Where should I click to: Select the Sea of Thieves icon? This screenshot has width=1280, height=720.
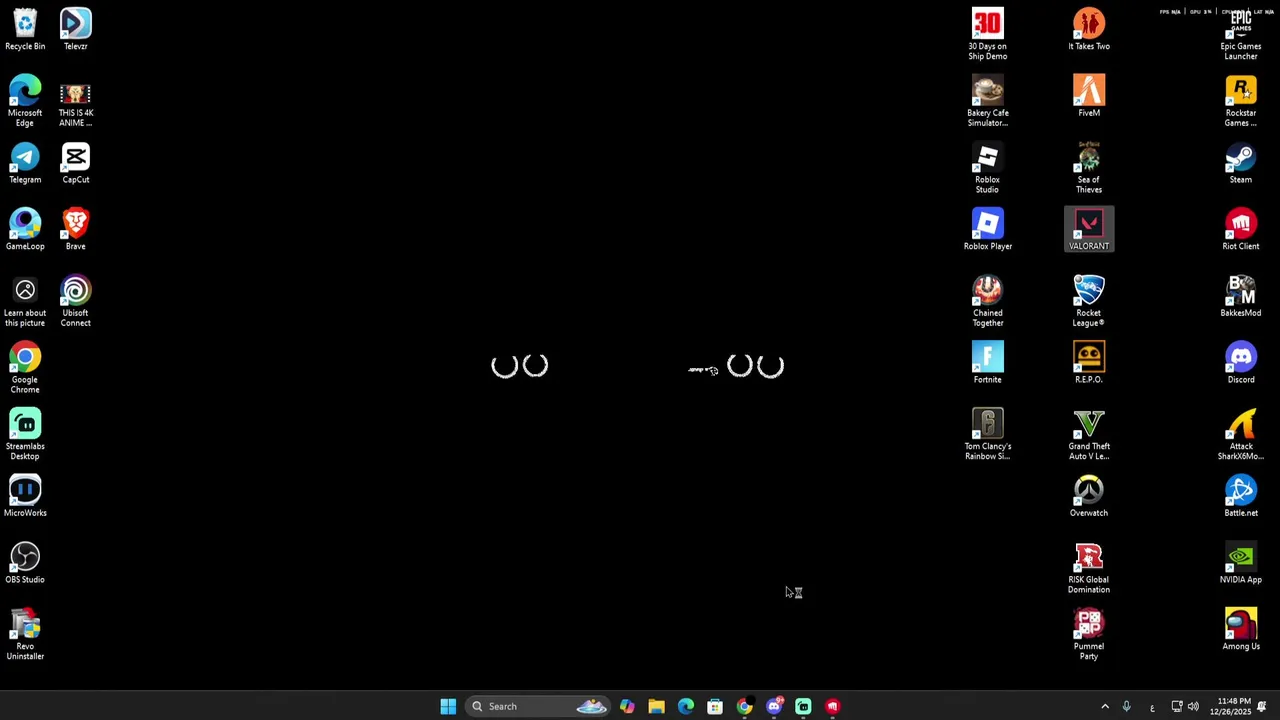1089,168
